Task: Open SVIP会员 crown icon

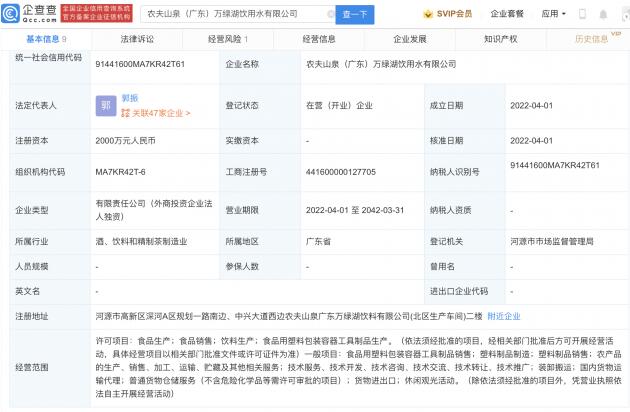Action: pos(428,14)
